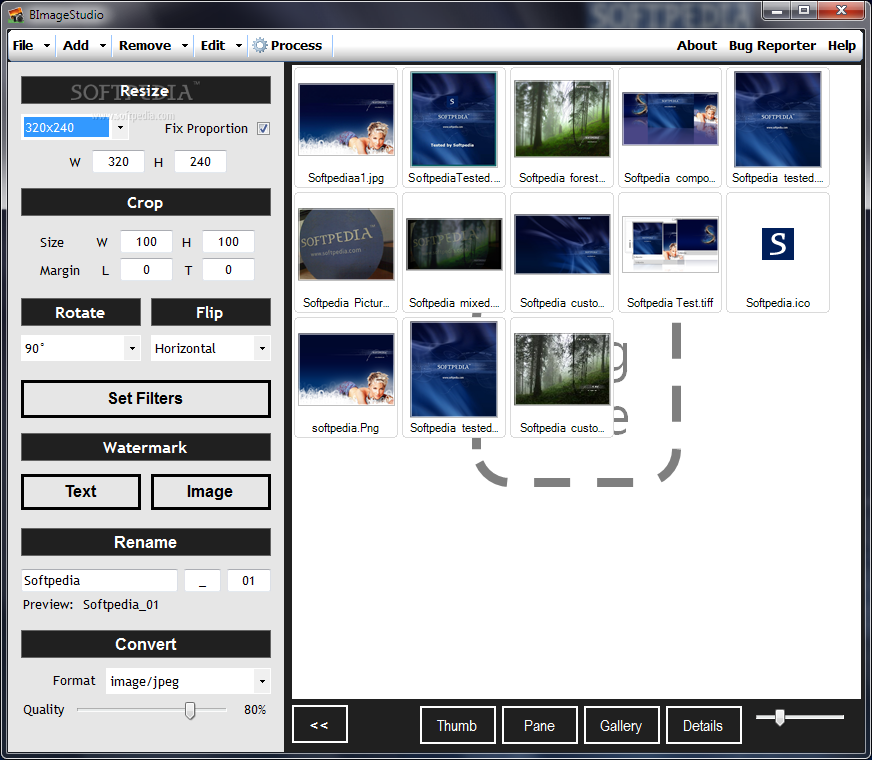Open the 90° rotate angle dropdown
Viewport: 872px width, 760px height.
point(132,349)
